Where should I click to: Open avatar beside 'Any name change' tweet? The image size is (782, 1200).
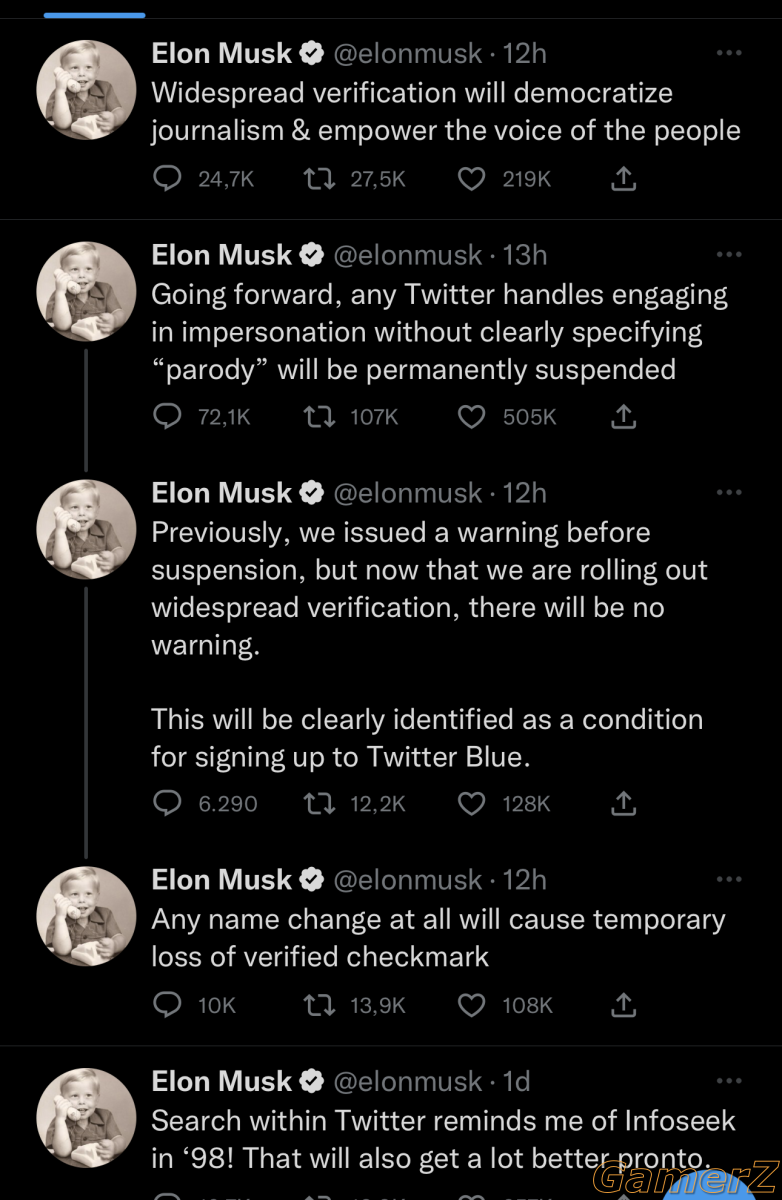[x=86, y=916]
